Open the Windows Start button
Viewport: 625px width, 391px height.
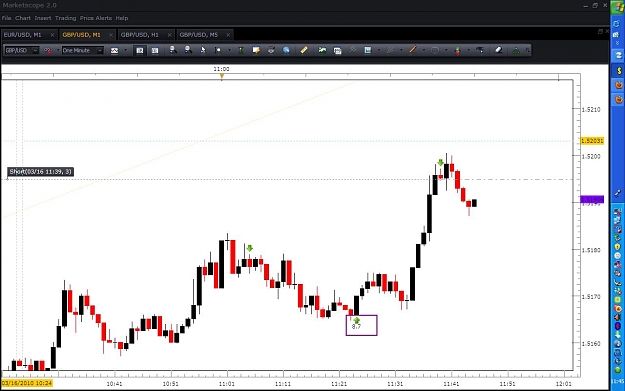tap(617, 8)
